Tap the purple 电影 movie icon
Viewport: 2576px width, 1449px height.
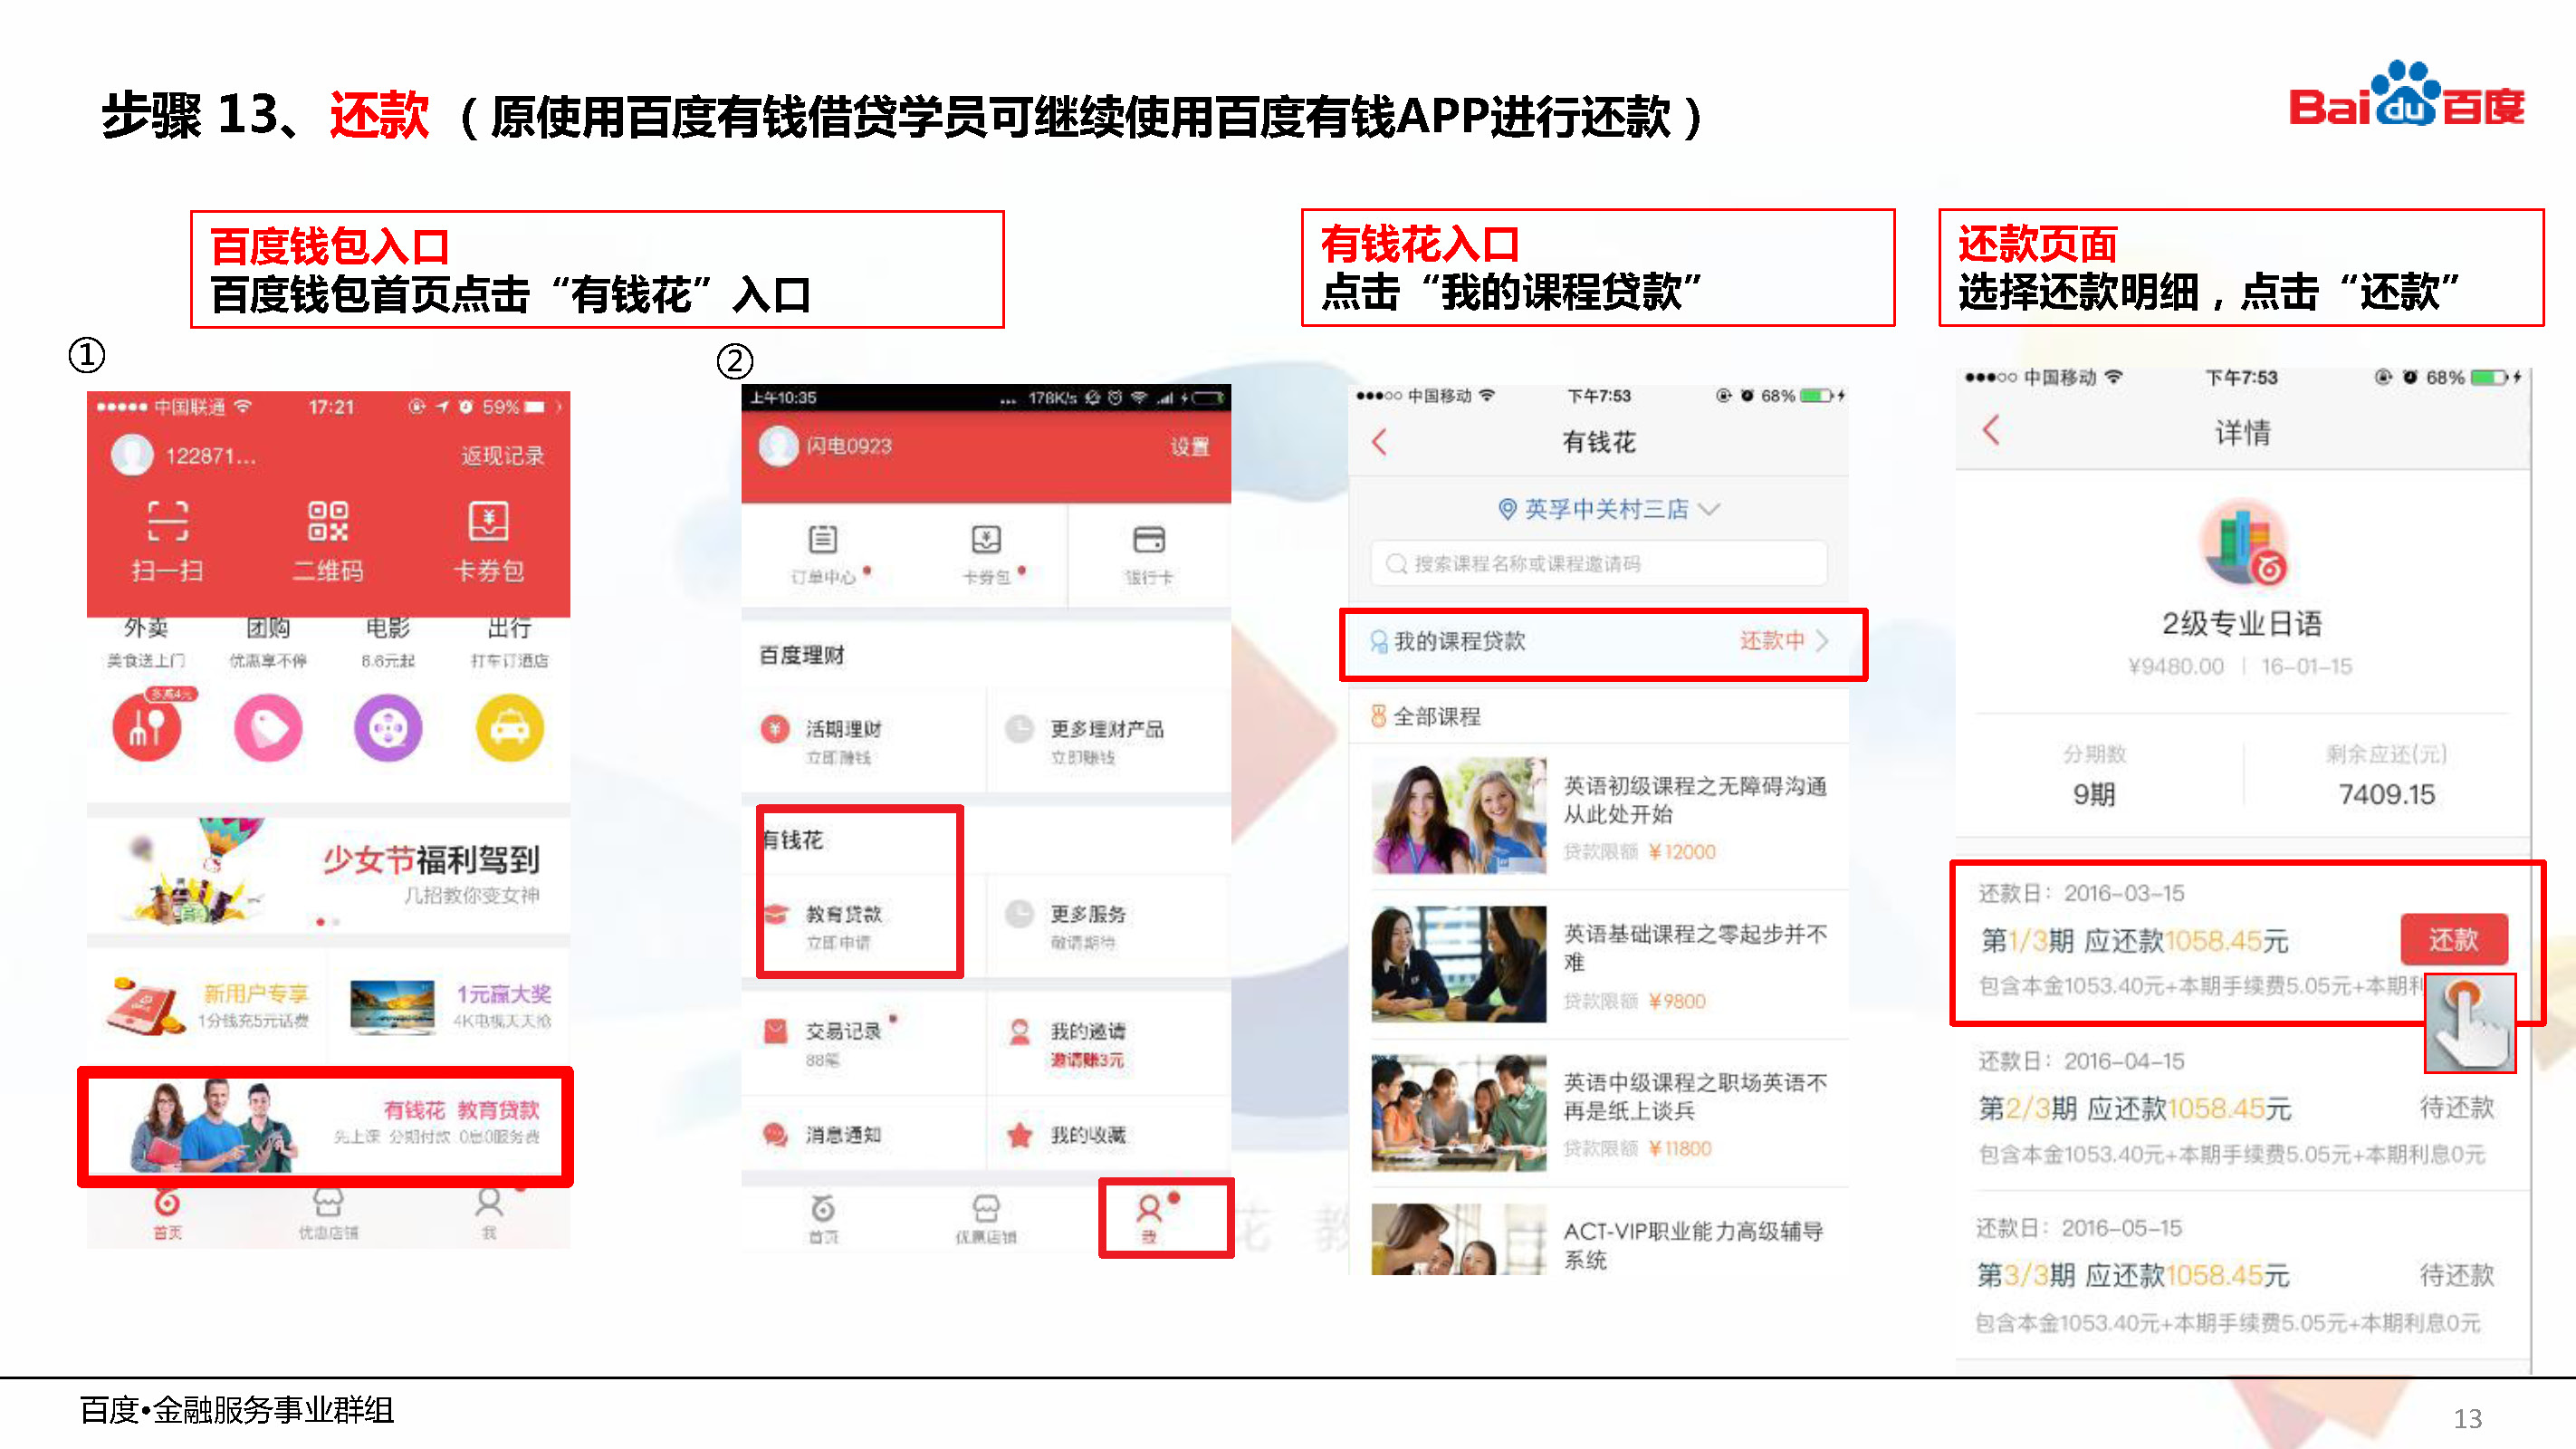click(x=388, y=728)
